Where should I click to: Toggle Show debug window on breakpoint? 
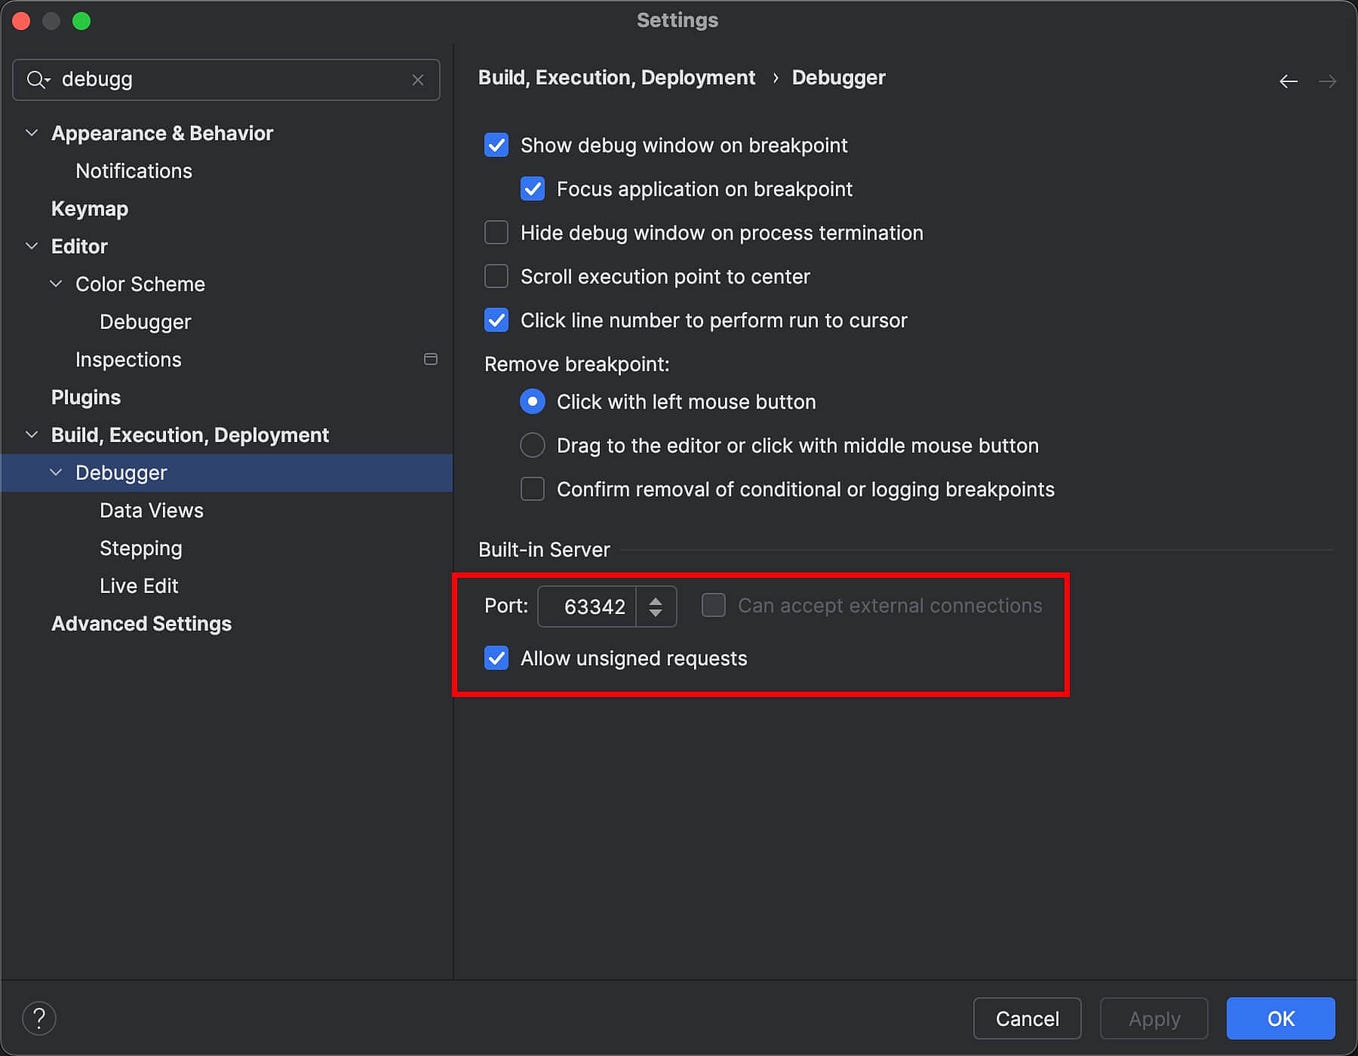click(x=496, y=145)
